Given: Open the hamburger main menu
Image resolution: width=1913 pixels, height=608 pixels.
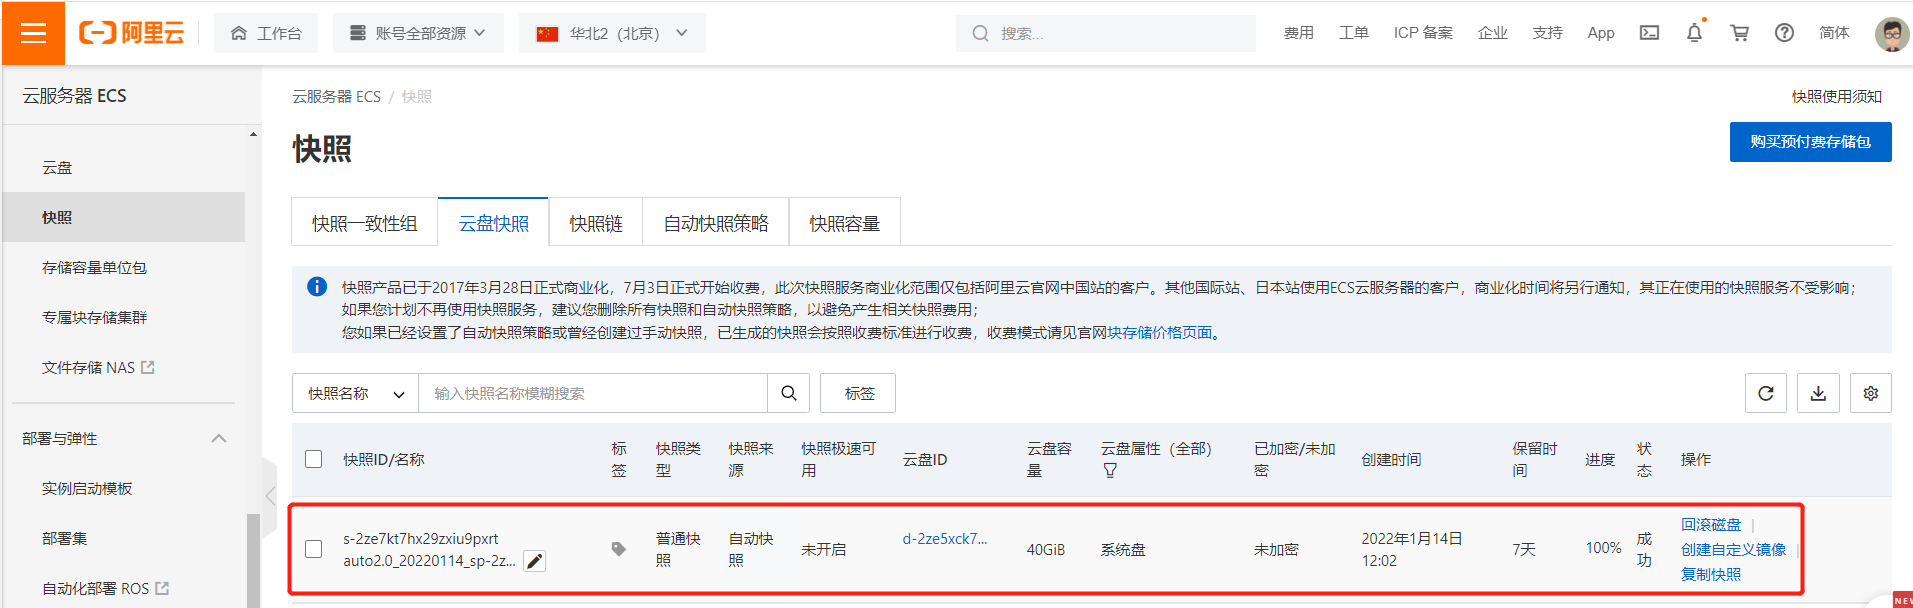Looking at the screenshot, I should point(33,33).
